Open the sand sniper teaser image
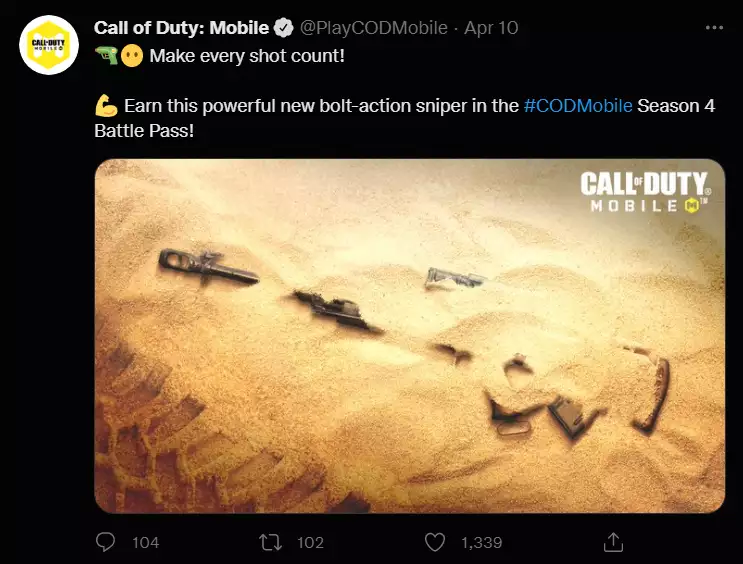Viewport: 743px width, 564px height. pos(409,336)
